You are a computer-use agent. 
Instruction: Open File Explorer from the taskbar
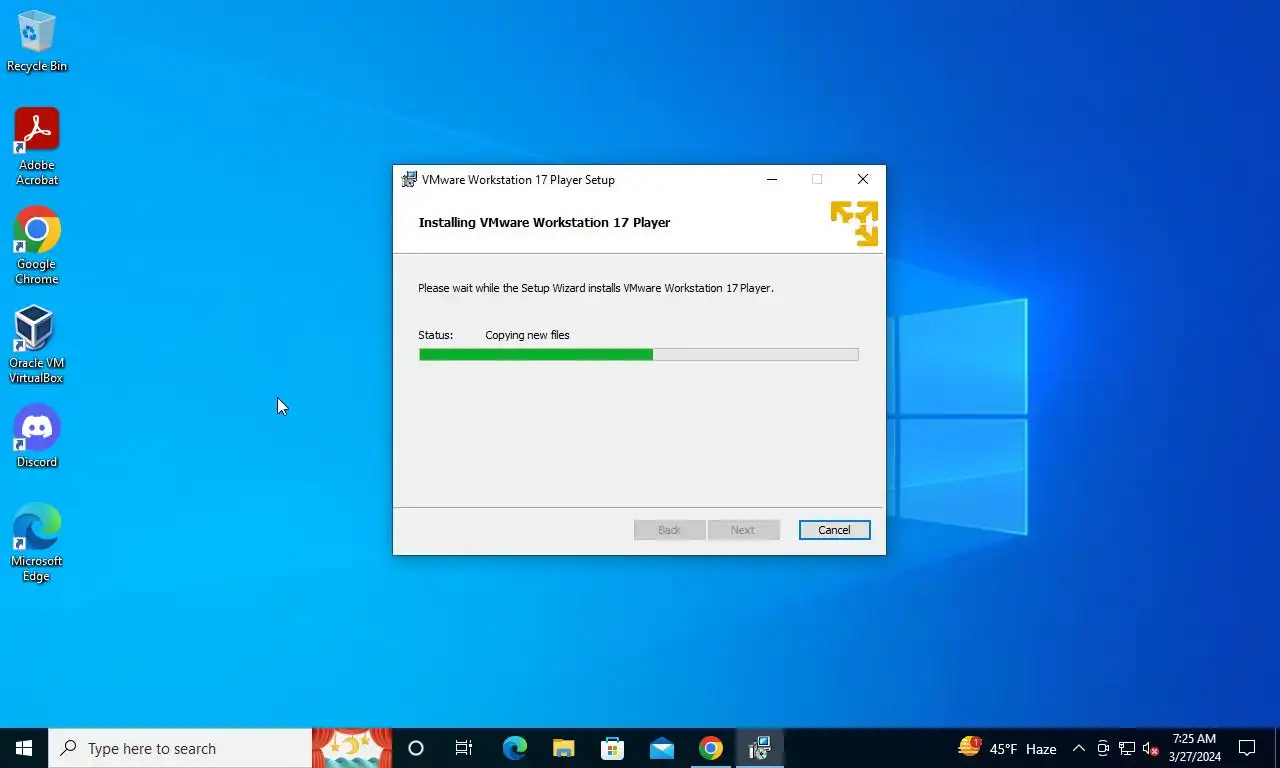563,748
